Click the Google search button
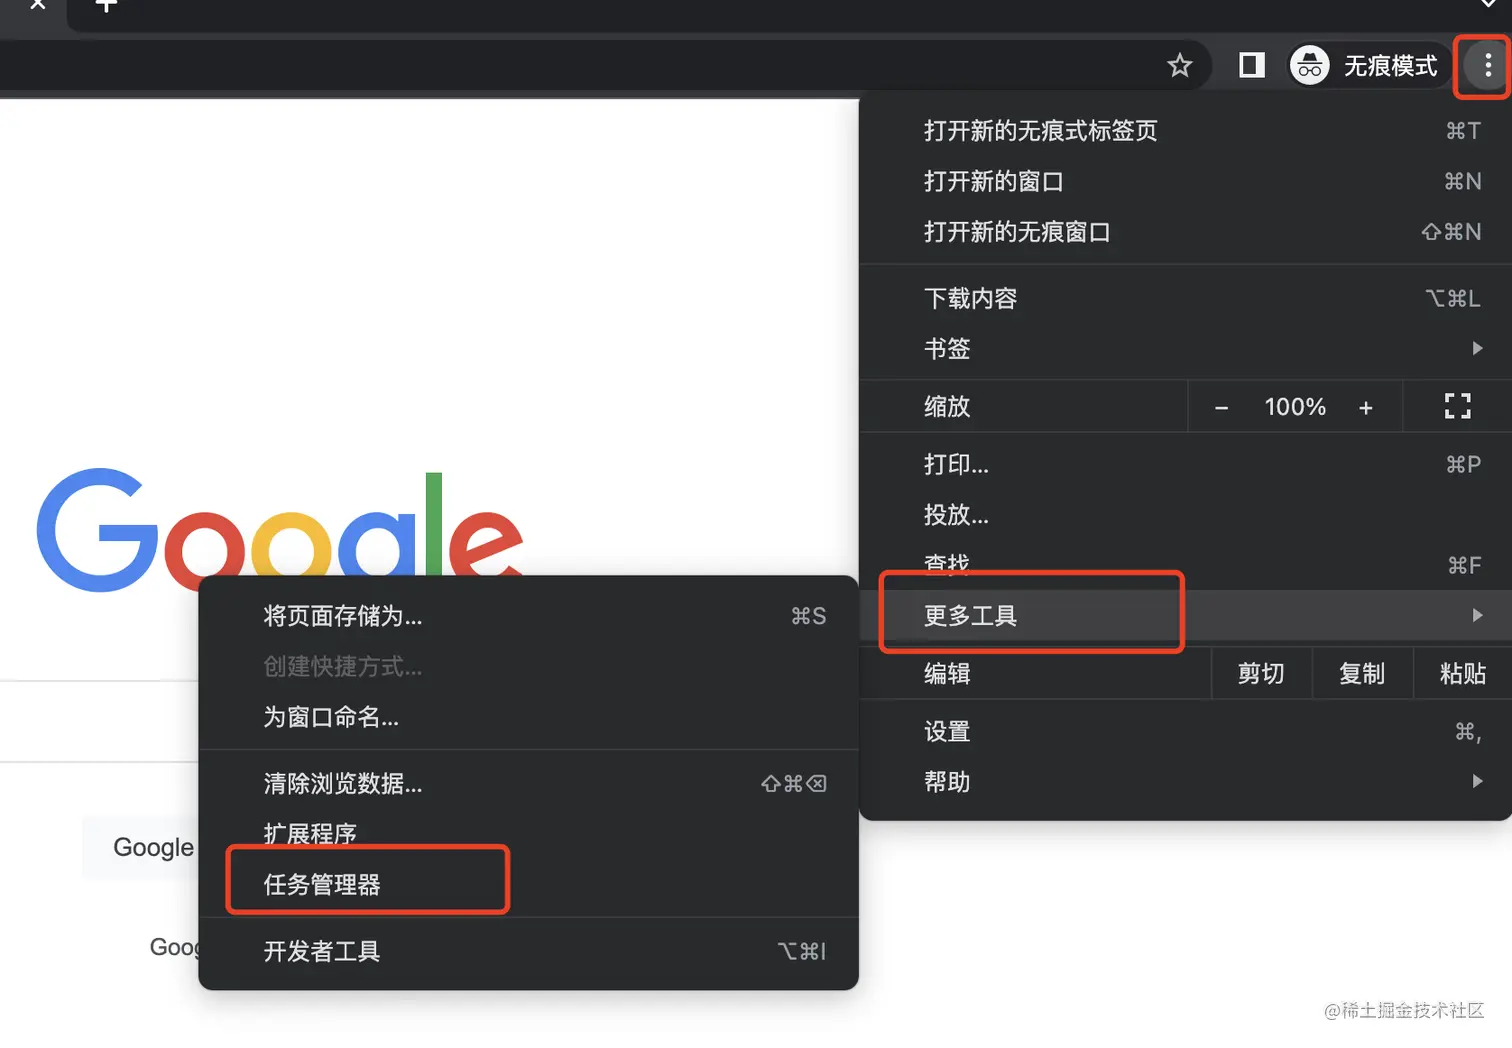Screen dimensions: 1512x1048 [140, 847]
